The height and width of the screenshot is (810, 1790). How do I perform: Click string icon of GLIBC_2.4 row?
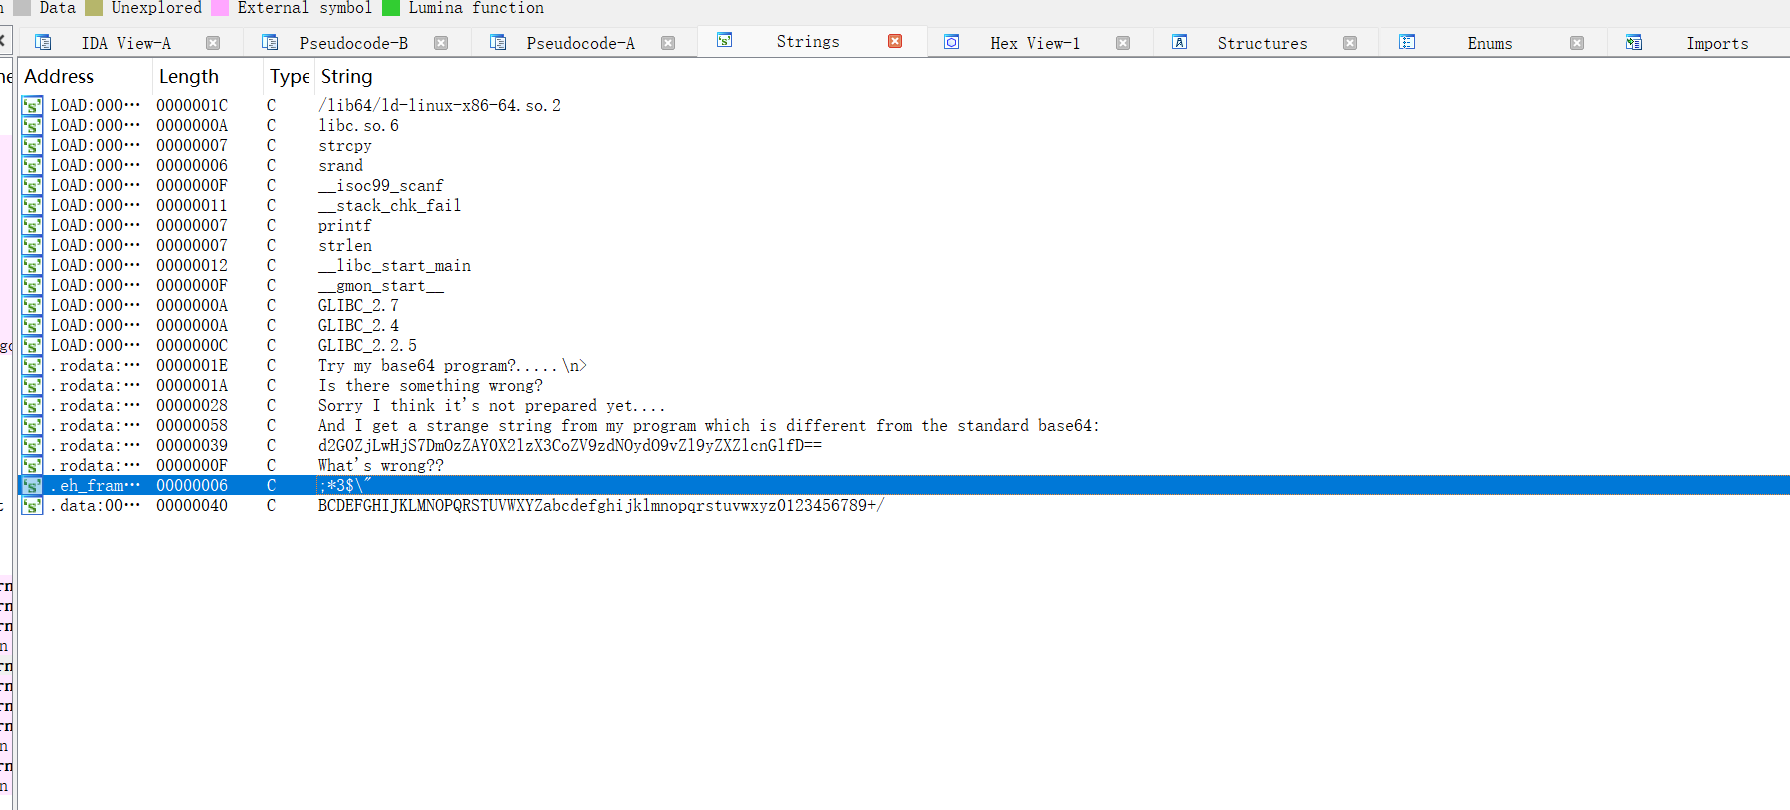(x=32, y=325)
